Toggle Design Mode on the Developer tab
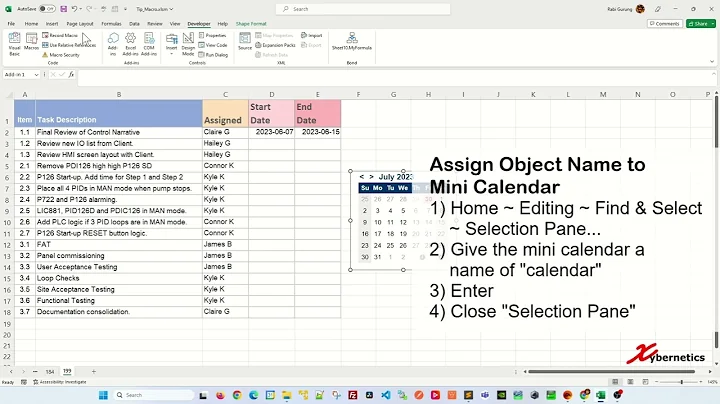 (188, 44)
